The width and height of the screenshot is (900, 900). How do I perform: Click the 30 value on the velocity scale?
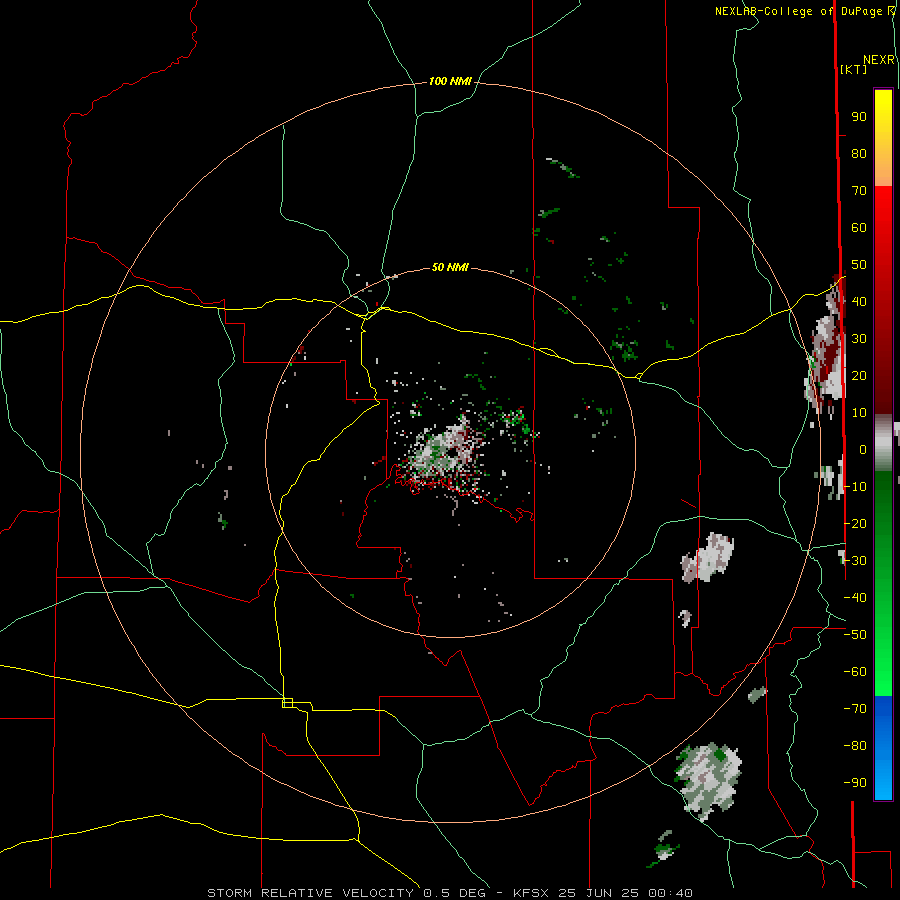tap(859, 339)
